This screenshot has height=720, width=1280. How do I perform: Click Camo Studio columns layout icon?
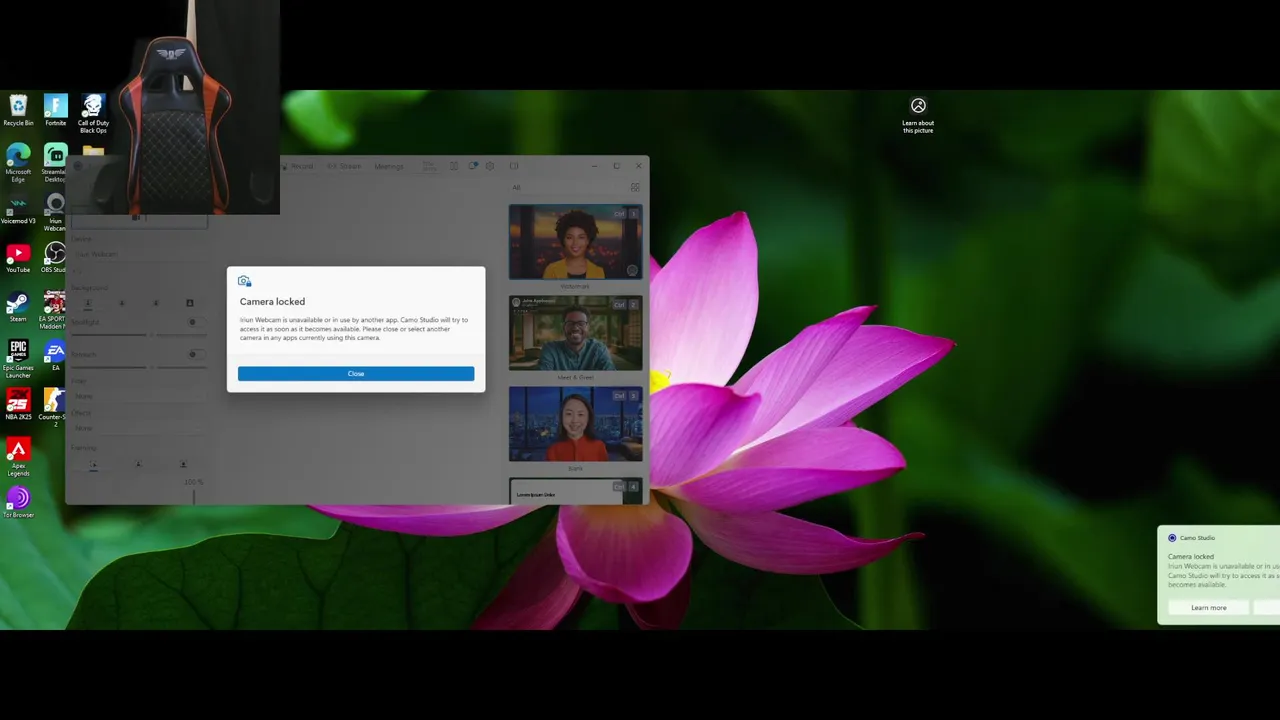click(x=453, y=166)
